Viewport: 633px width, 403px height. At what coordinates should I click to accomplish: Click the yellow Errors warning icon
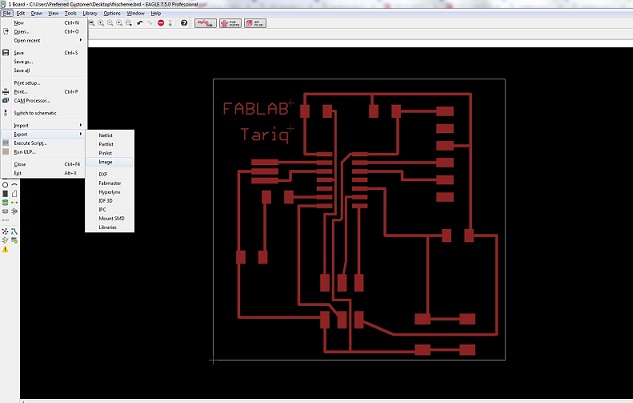pyautogui.click(x=5, y=250)
